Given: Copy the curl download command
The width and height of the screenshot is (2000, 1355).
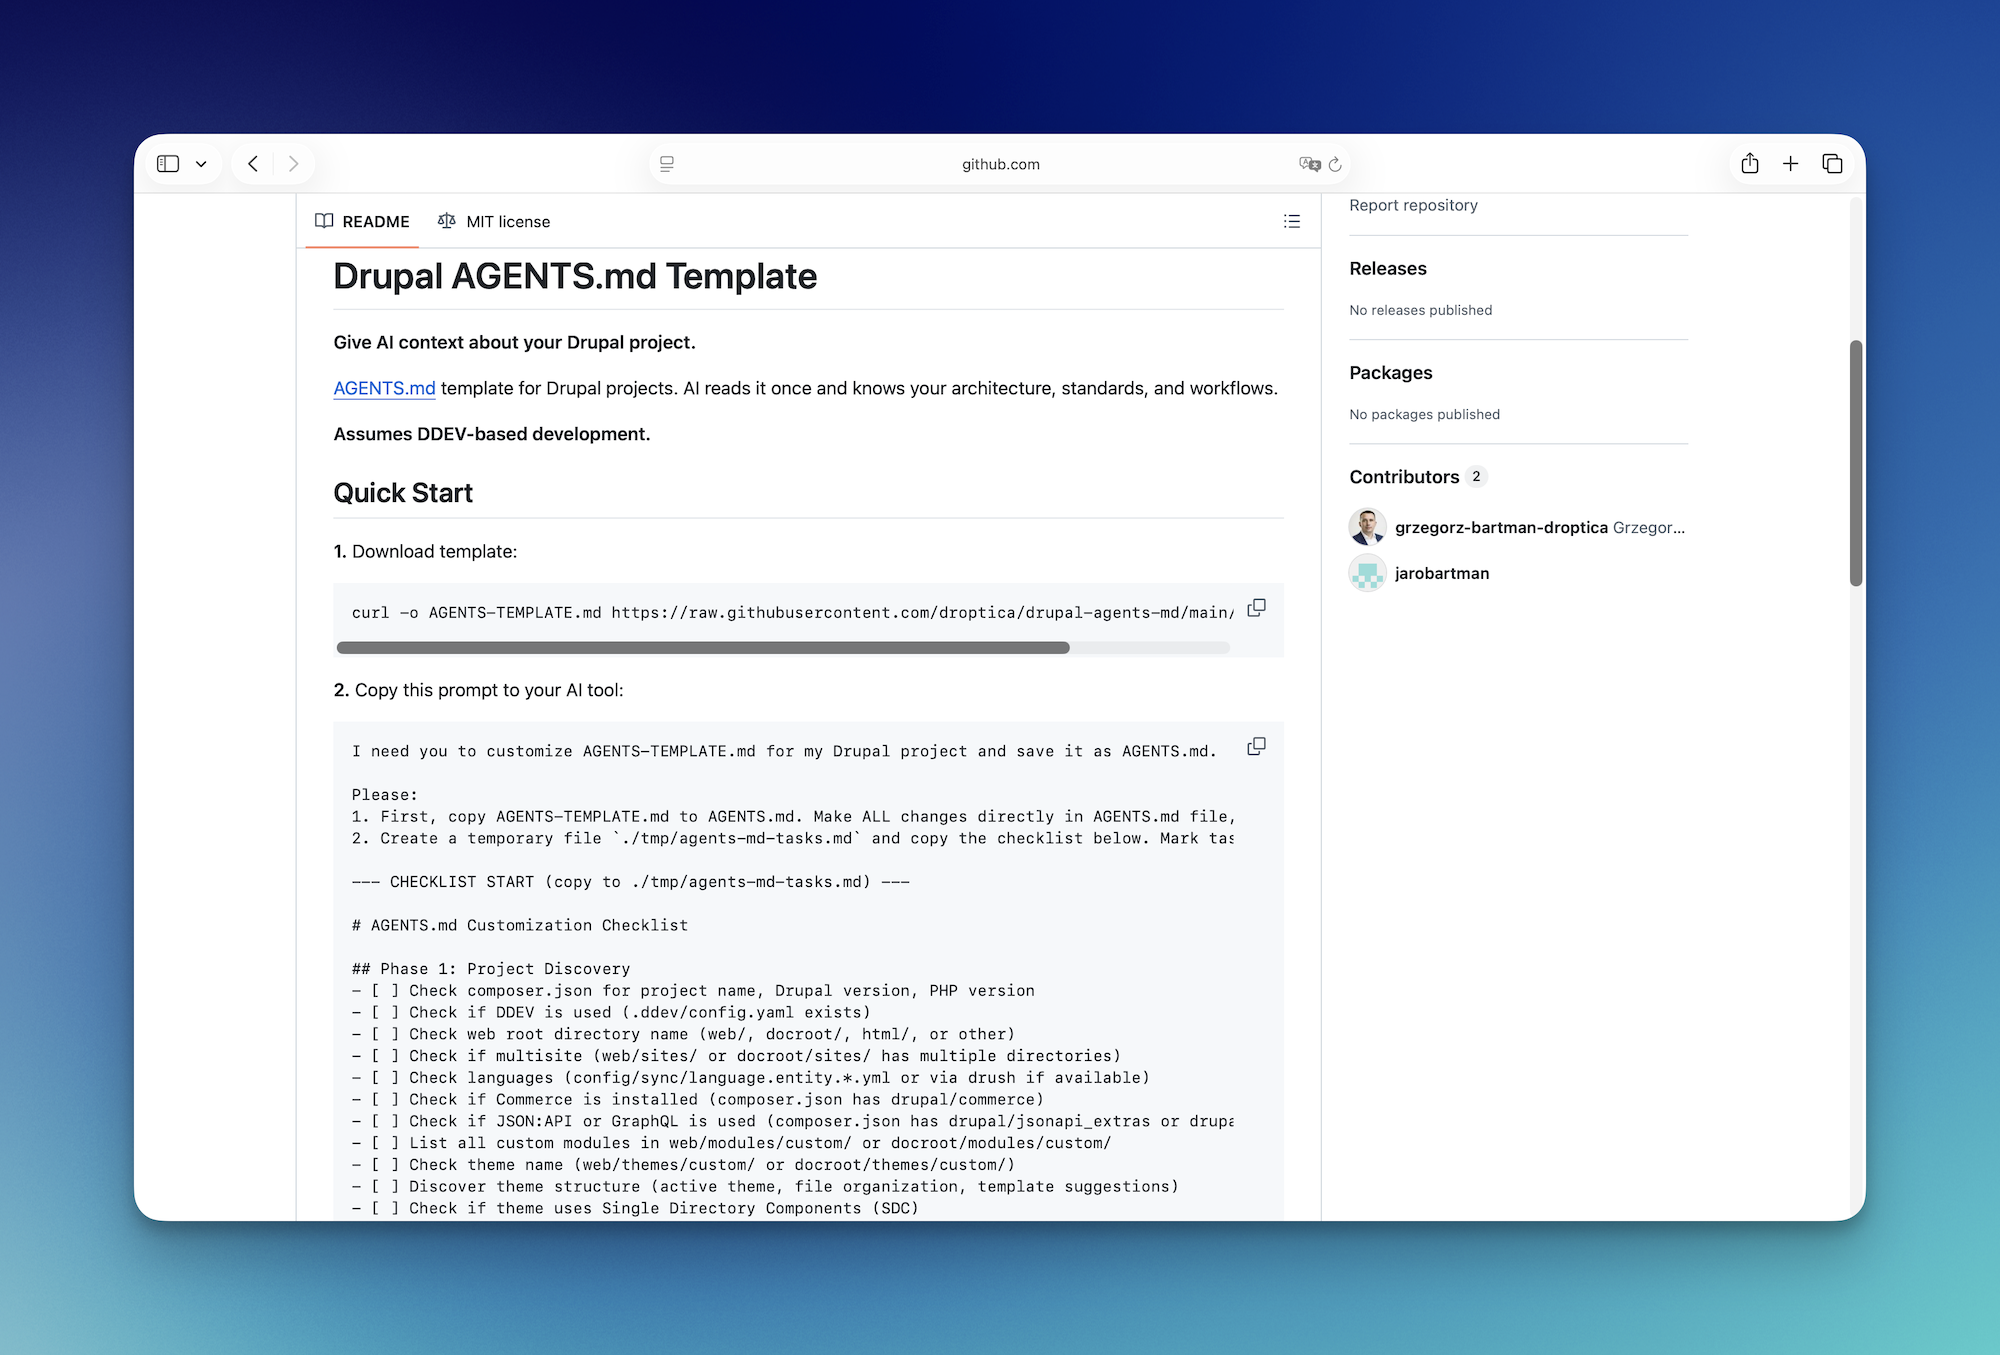Looking at the screenshot, I should click(x=1256, y=607).
